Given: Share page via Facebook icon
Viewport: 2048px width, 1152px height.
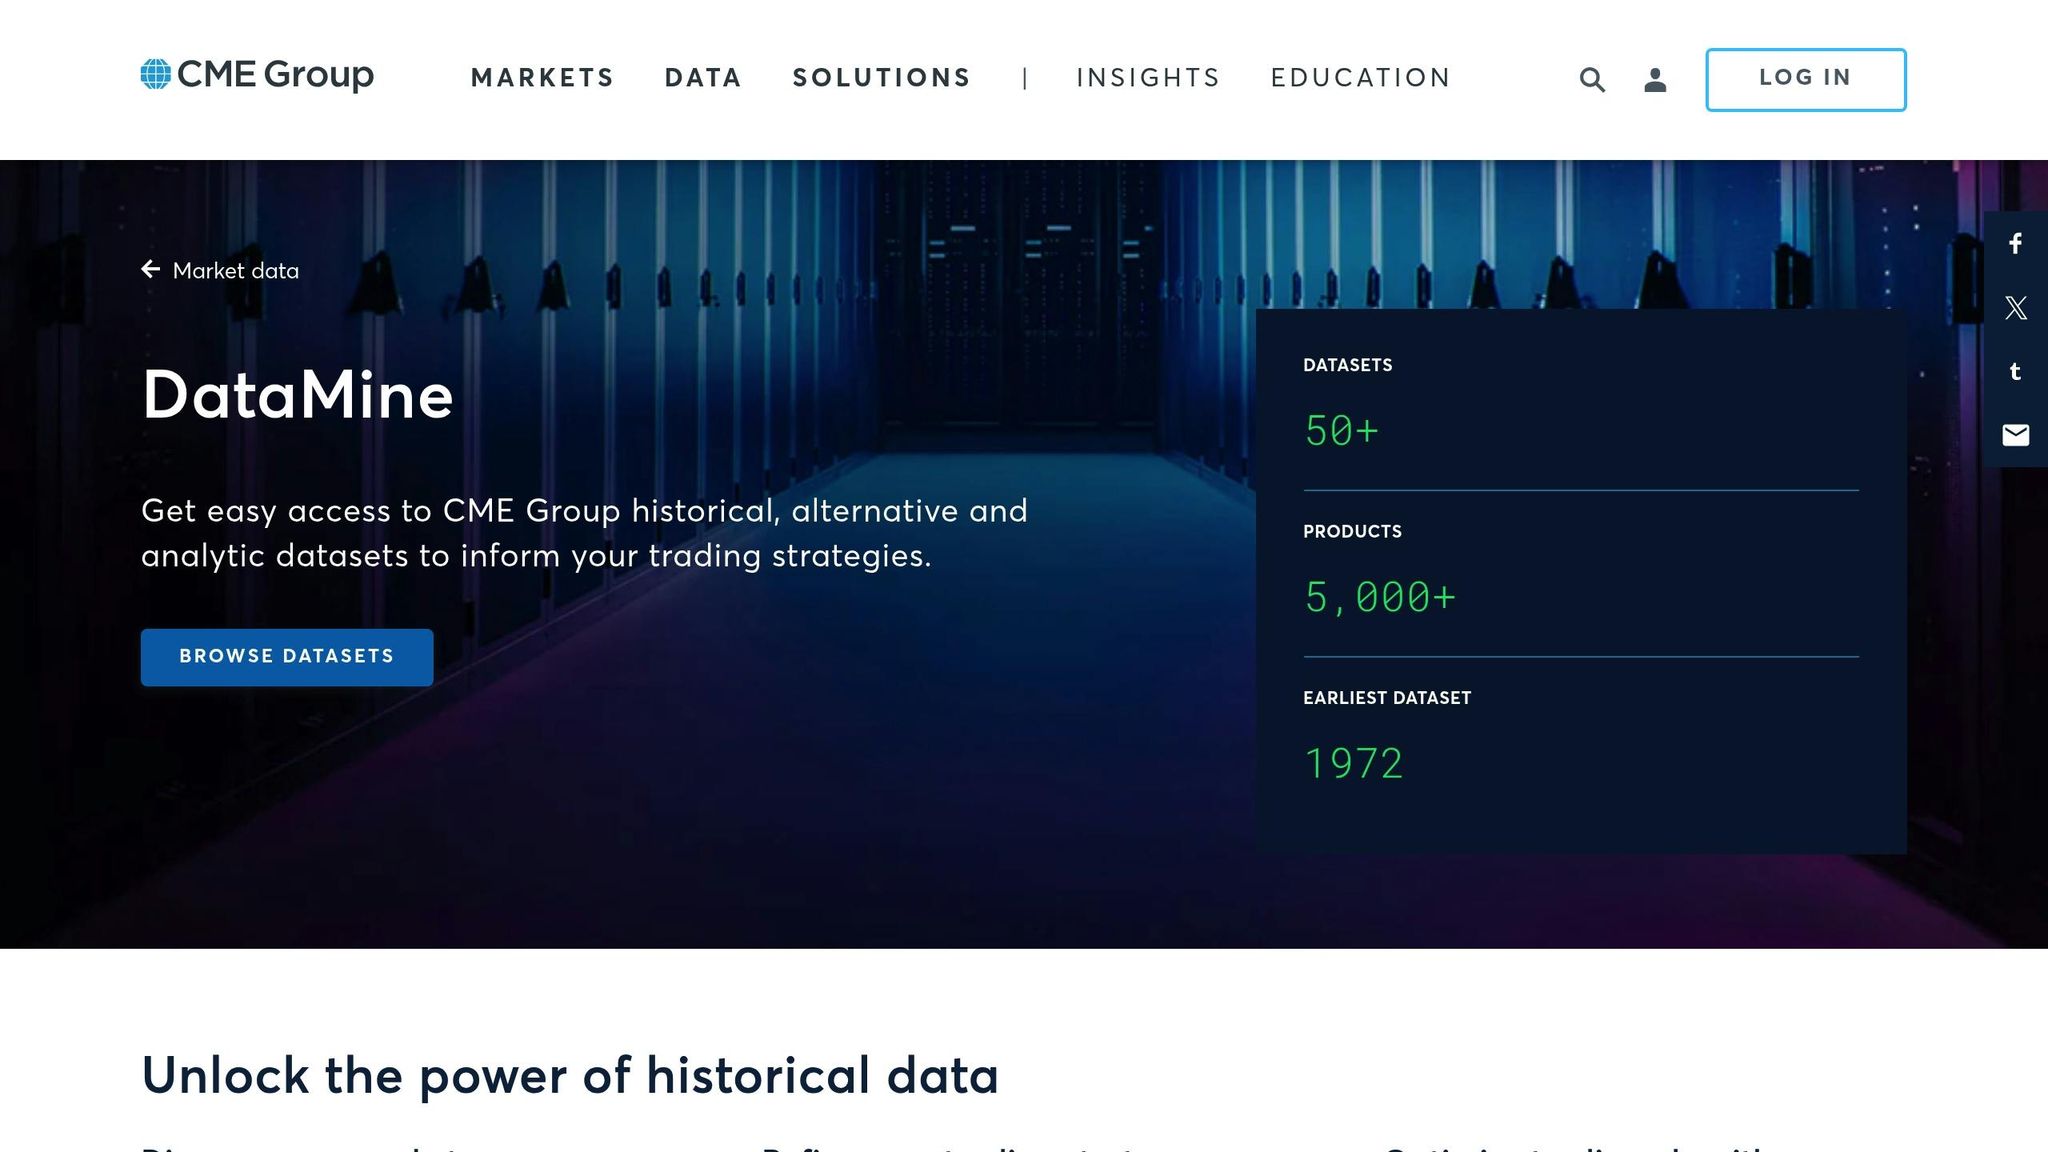Looking at the screenshot, I should 2015,244.
